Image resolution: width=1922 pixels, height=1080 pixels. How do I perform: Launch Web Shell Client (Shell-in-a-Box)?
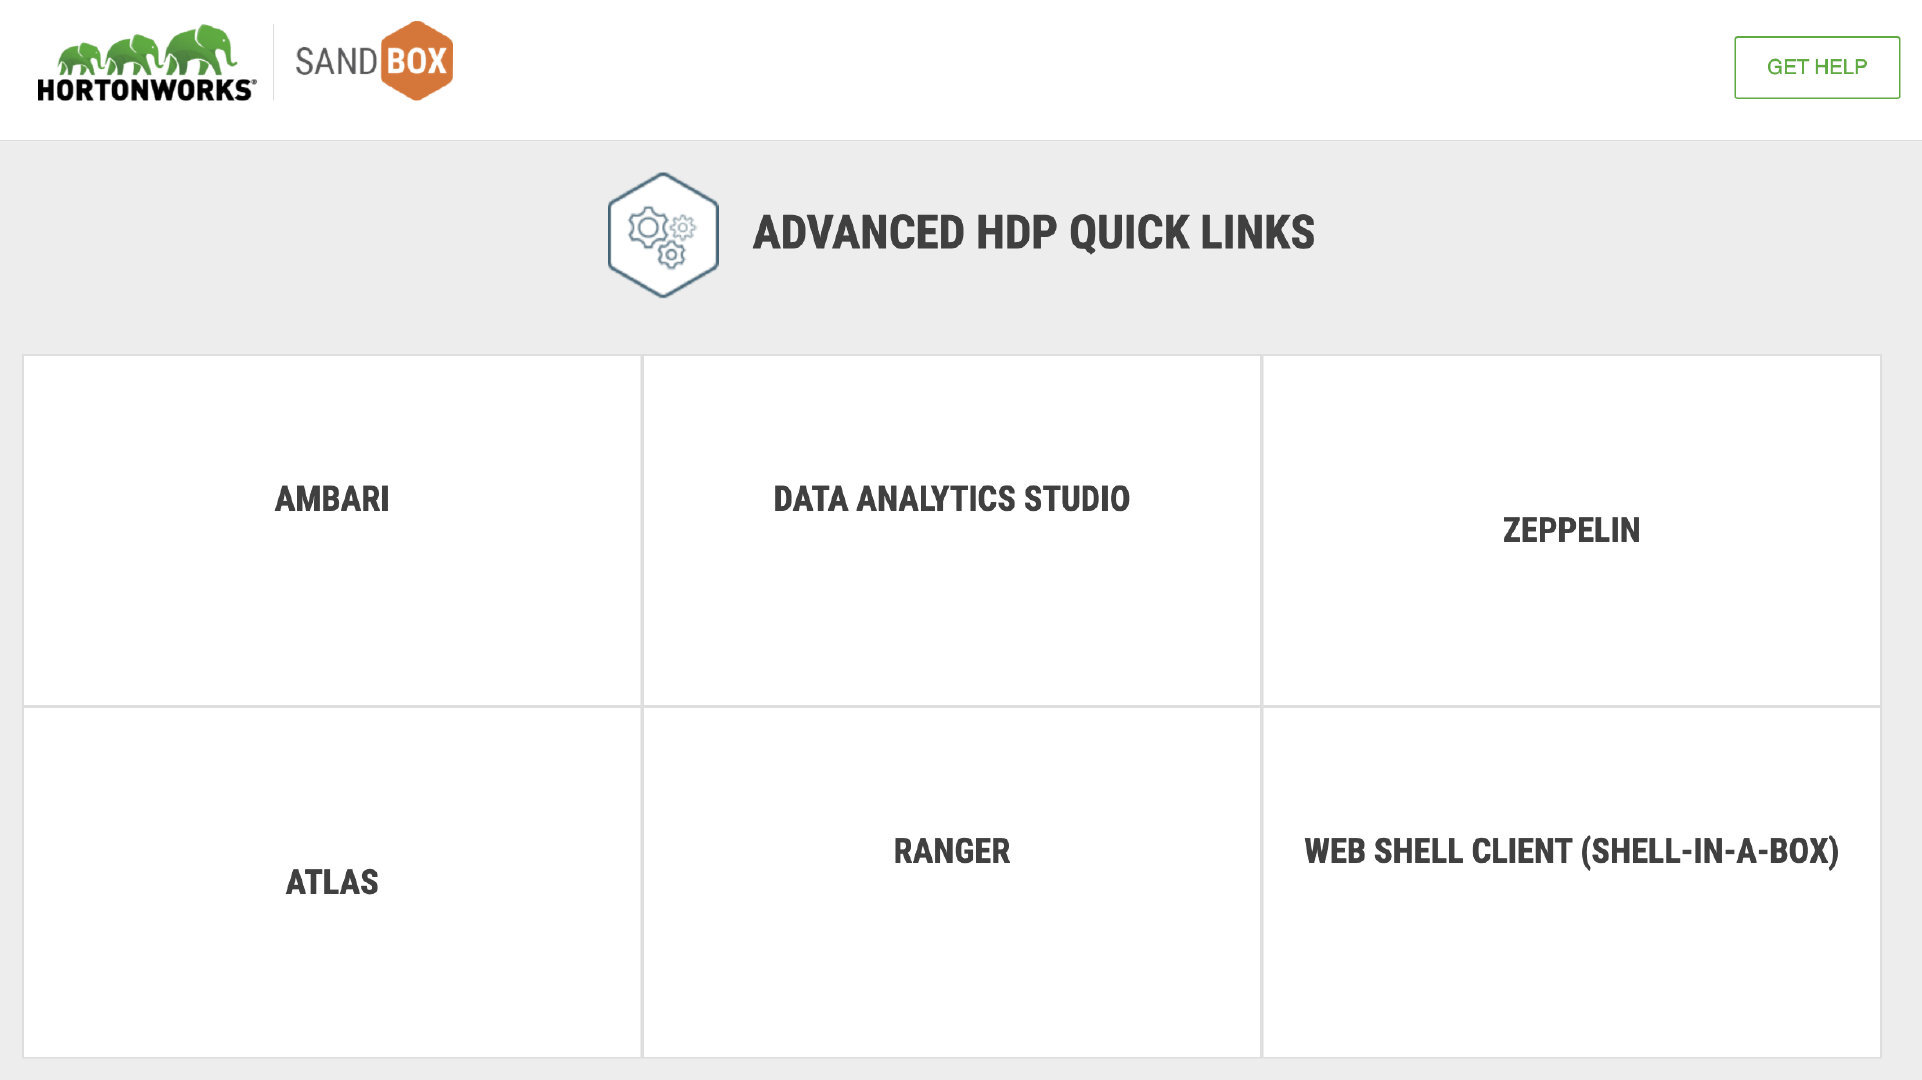pos(1571,850)
